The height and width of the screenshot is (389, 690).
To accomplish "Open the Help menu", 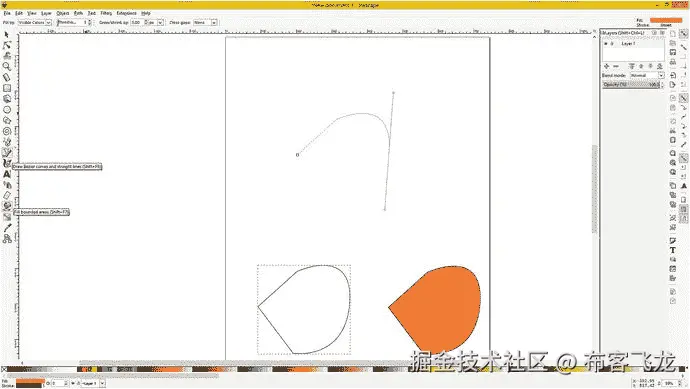I will point(146,13).
